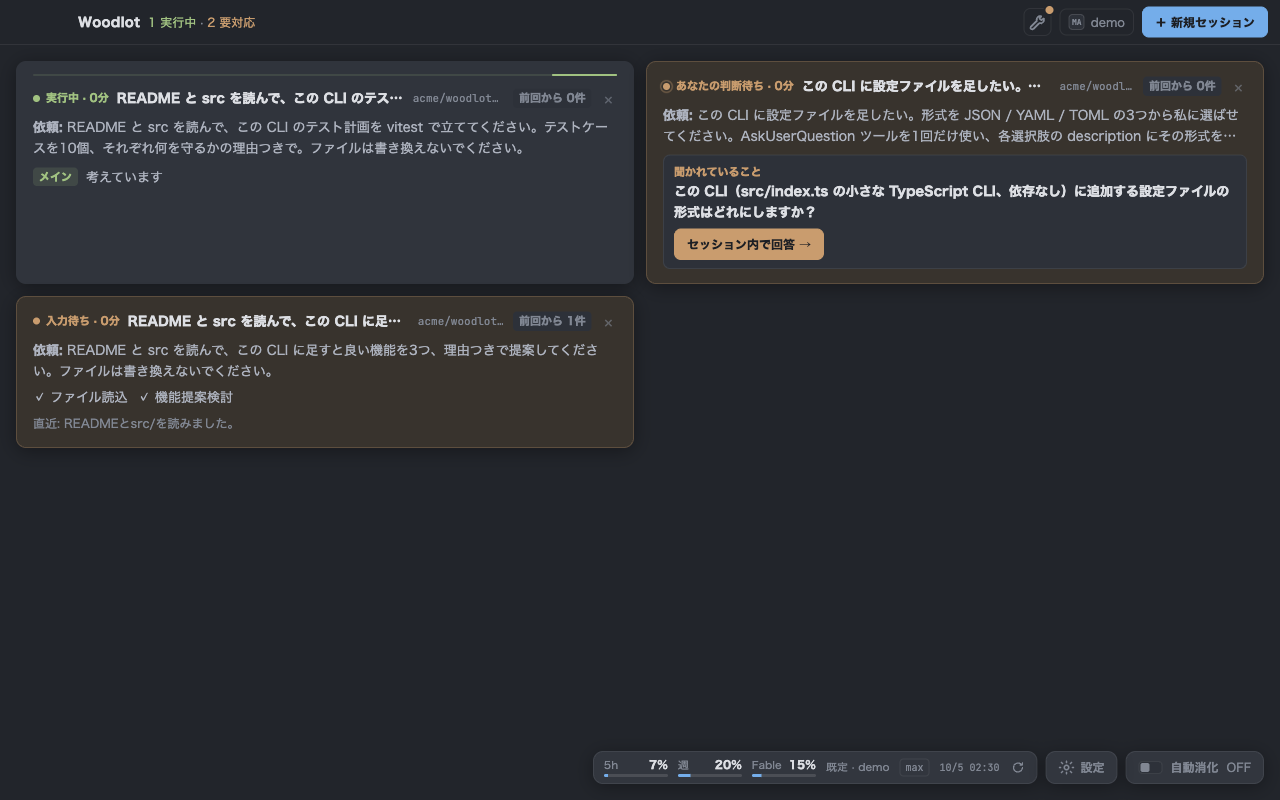1280x800 pixels.
Task: Click the max plan badge
Action: pos(914,768)
